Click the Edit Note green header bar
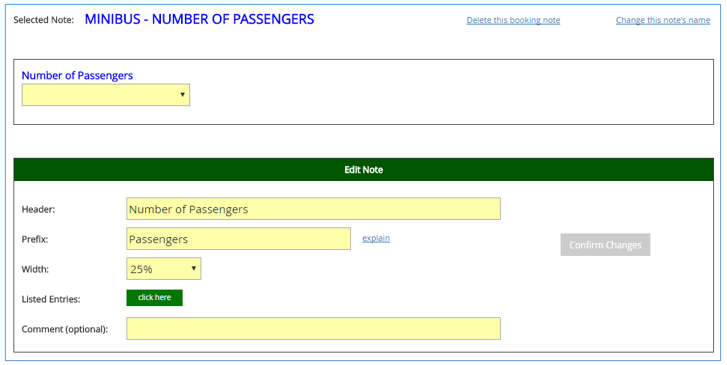This screenshot has width=727, height=365. click(364, 170)
